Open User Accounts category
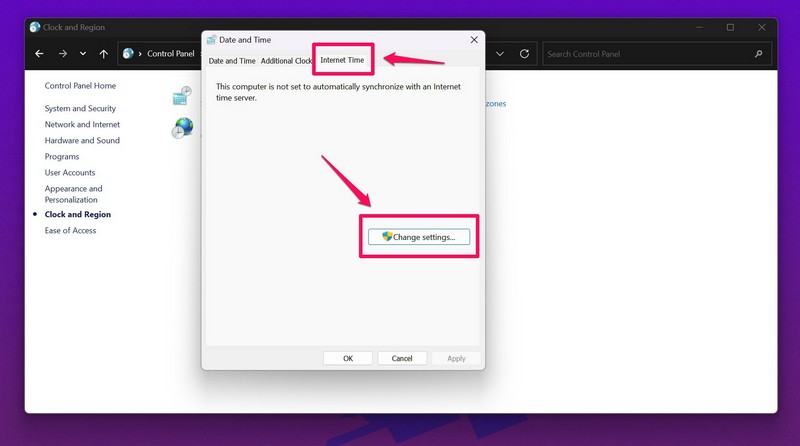The width and height of the screenshot is (800, 446). [x=70, y=172]
